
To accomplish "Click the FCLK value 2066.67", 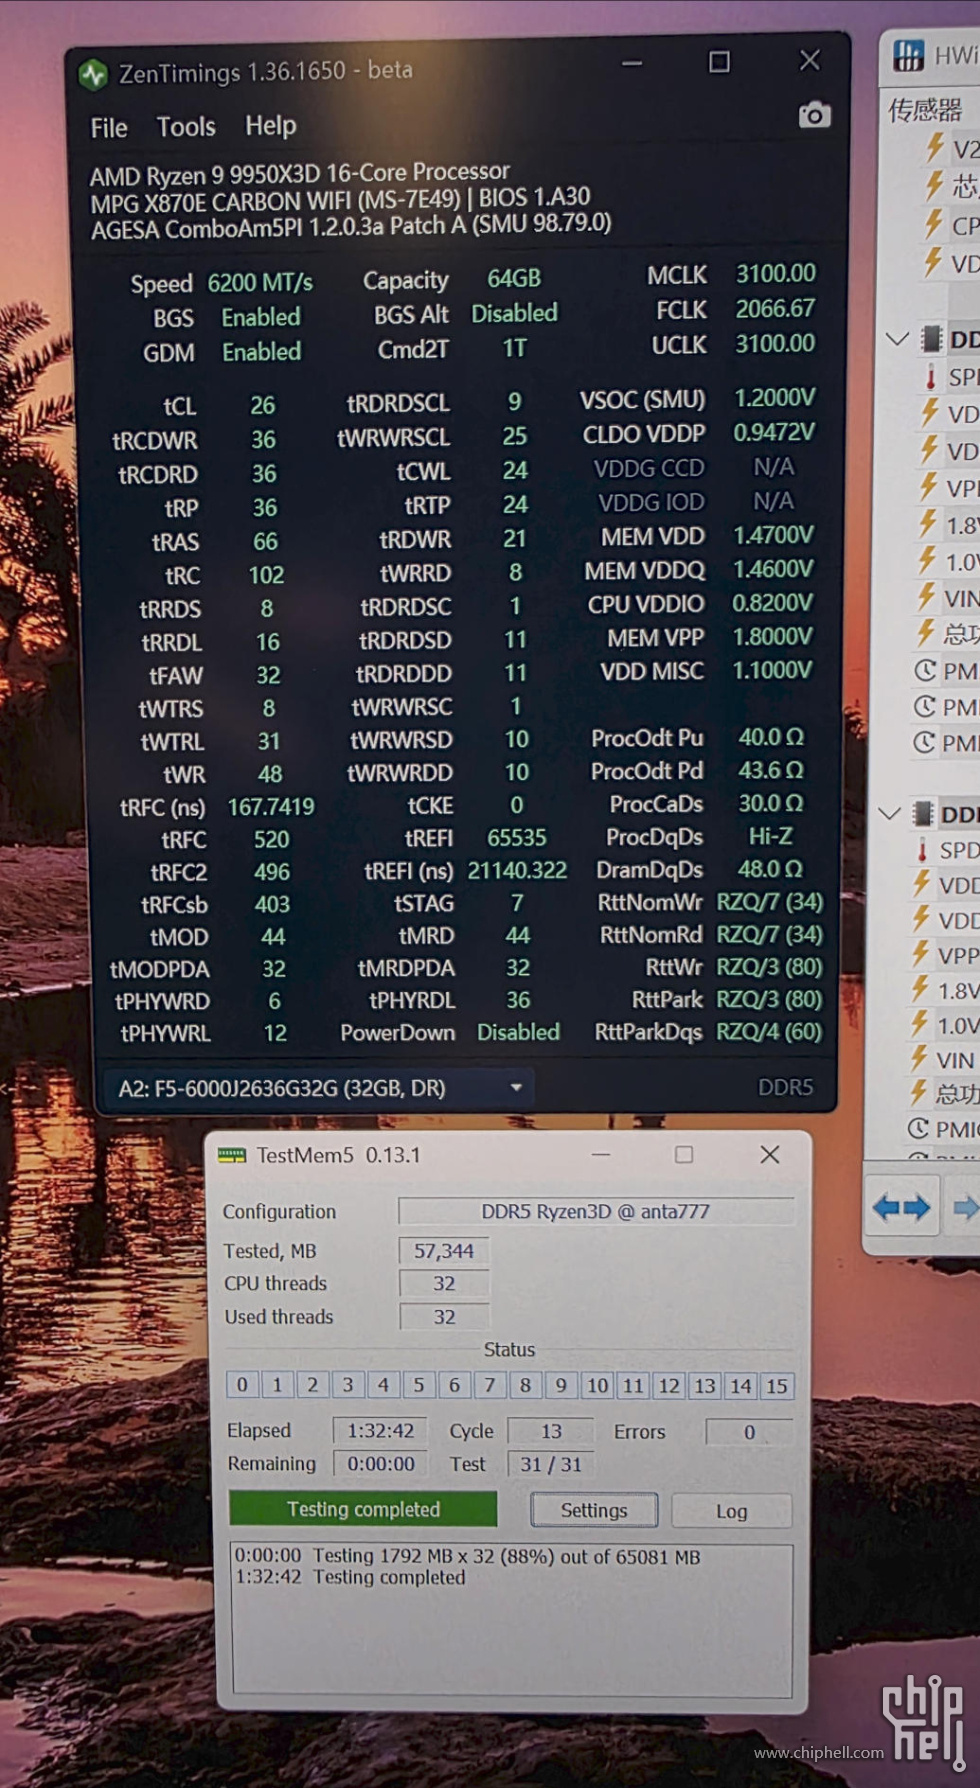I will click(776, 309).
